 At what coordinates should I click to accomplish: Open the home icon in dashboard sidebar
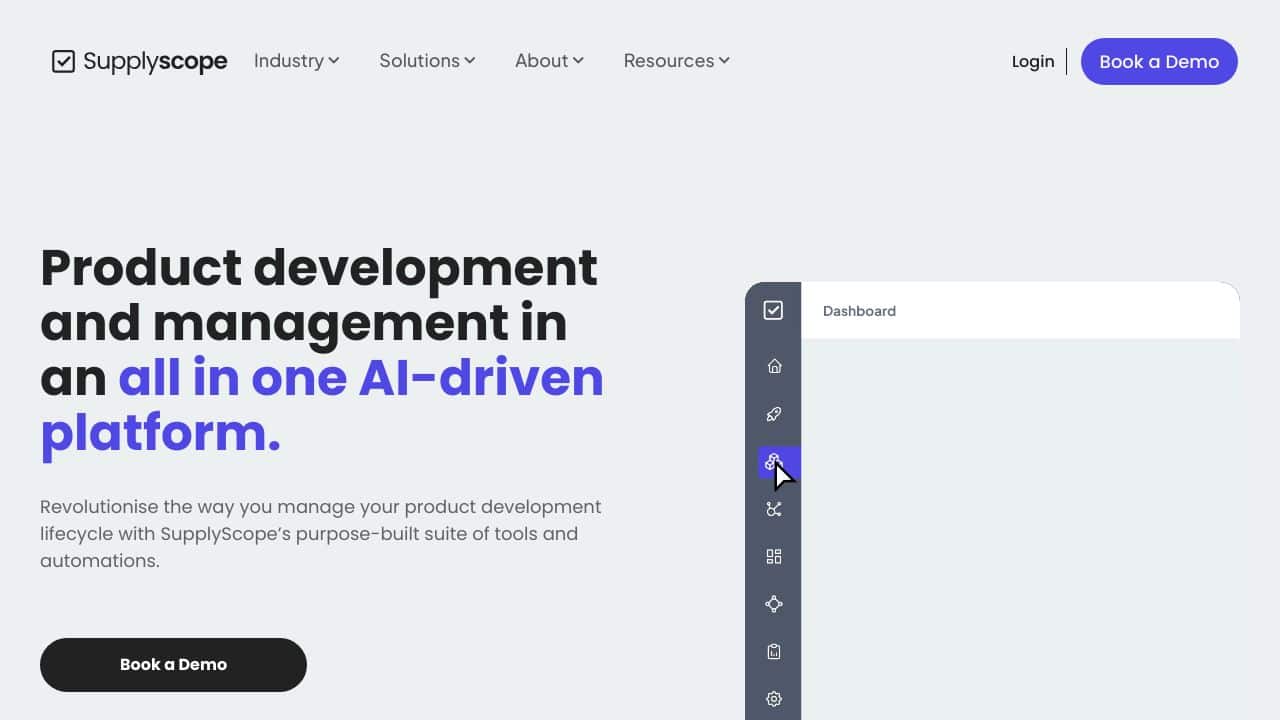click(774, 366)
